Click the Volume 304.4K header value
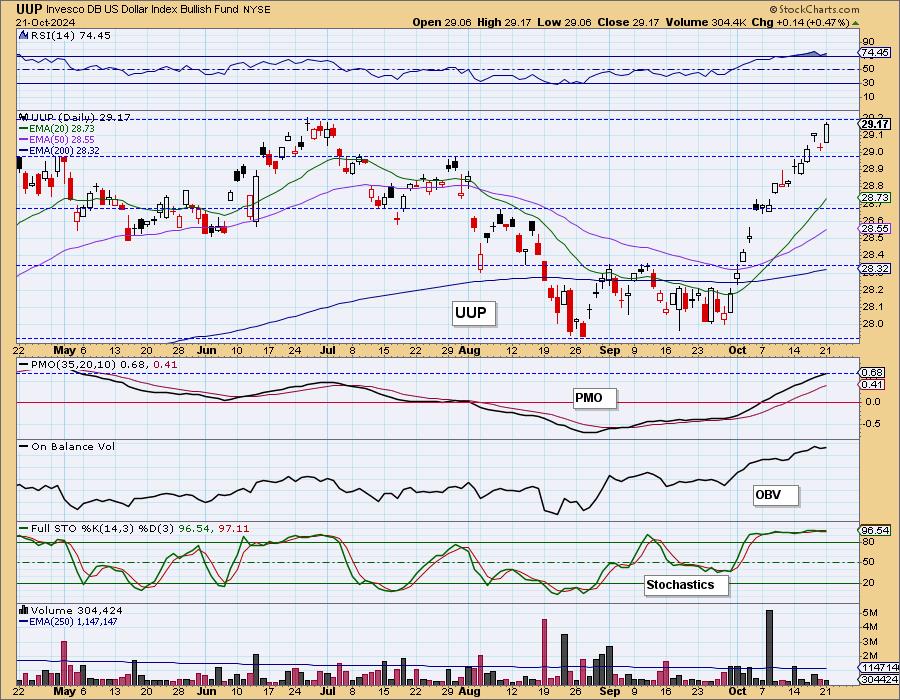This screenshot has height=700, width=900. pos(706,22)
